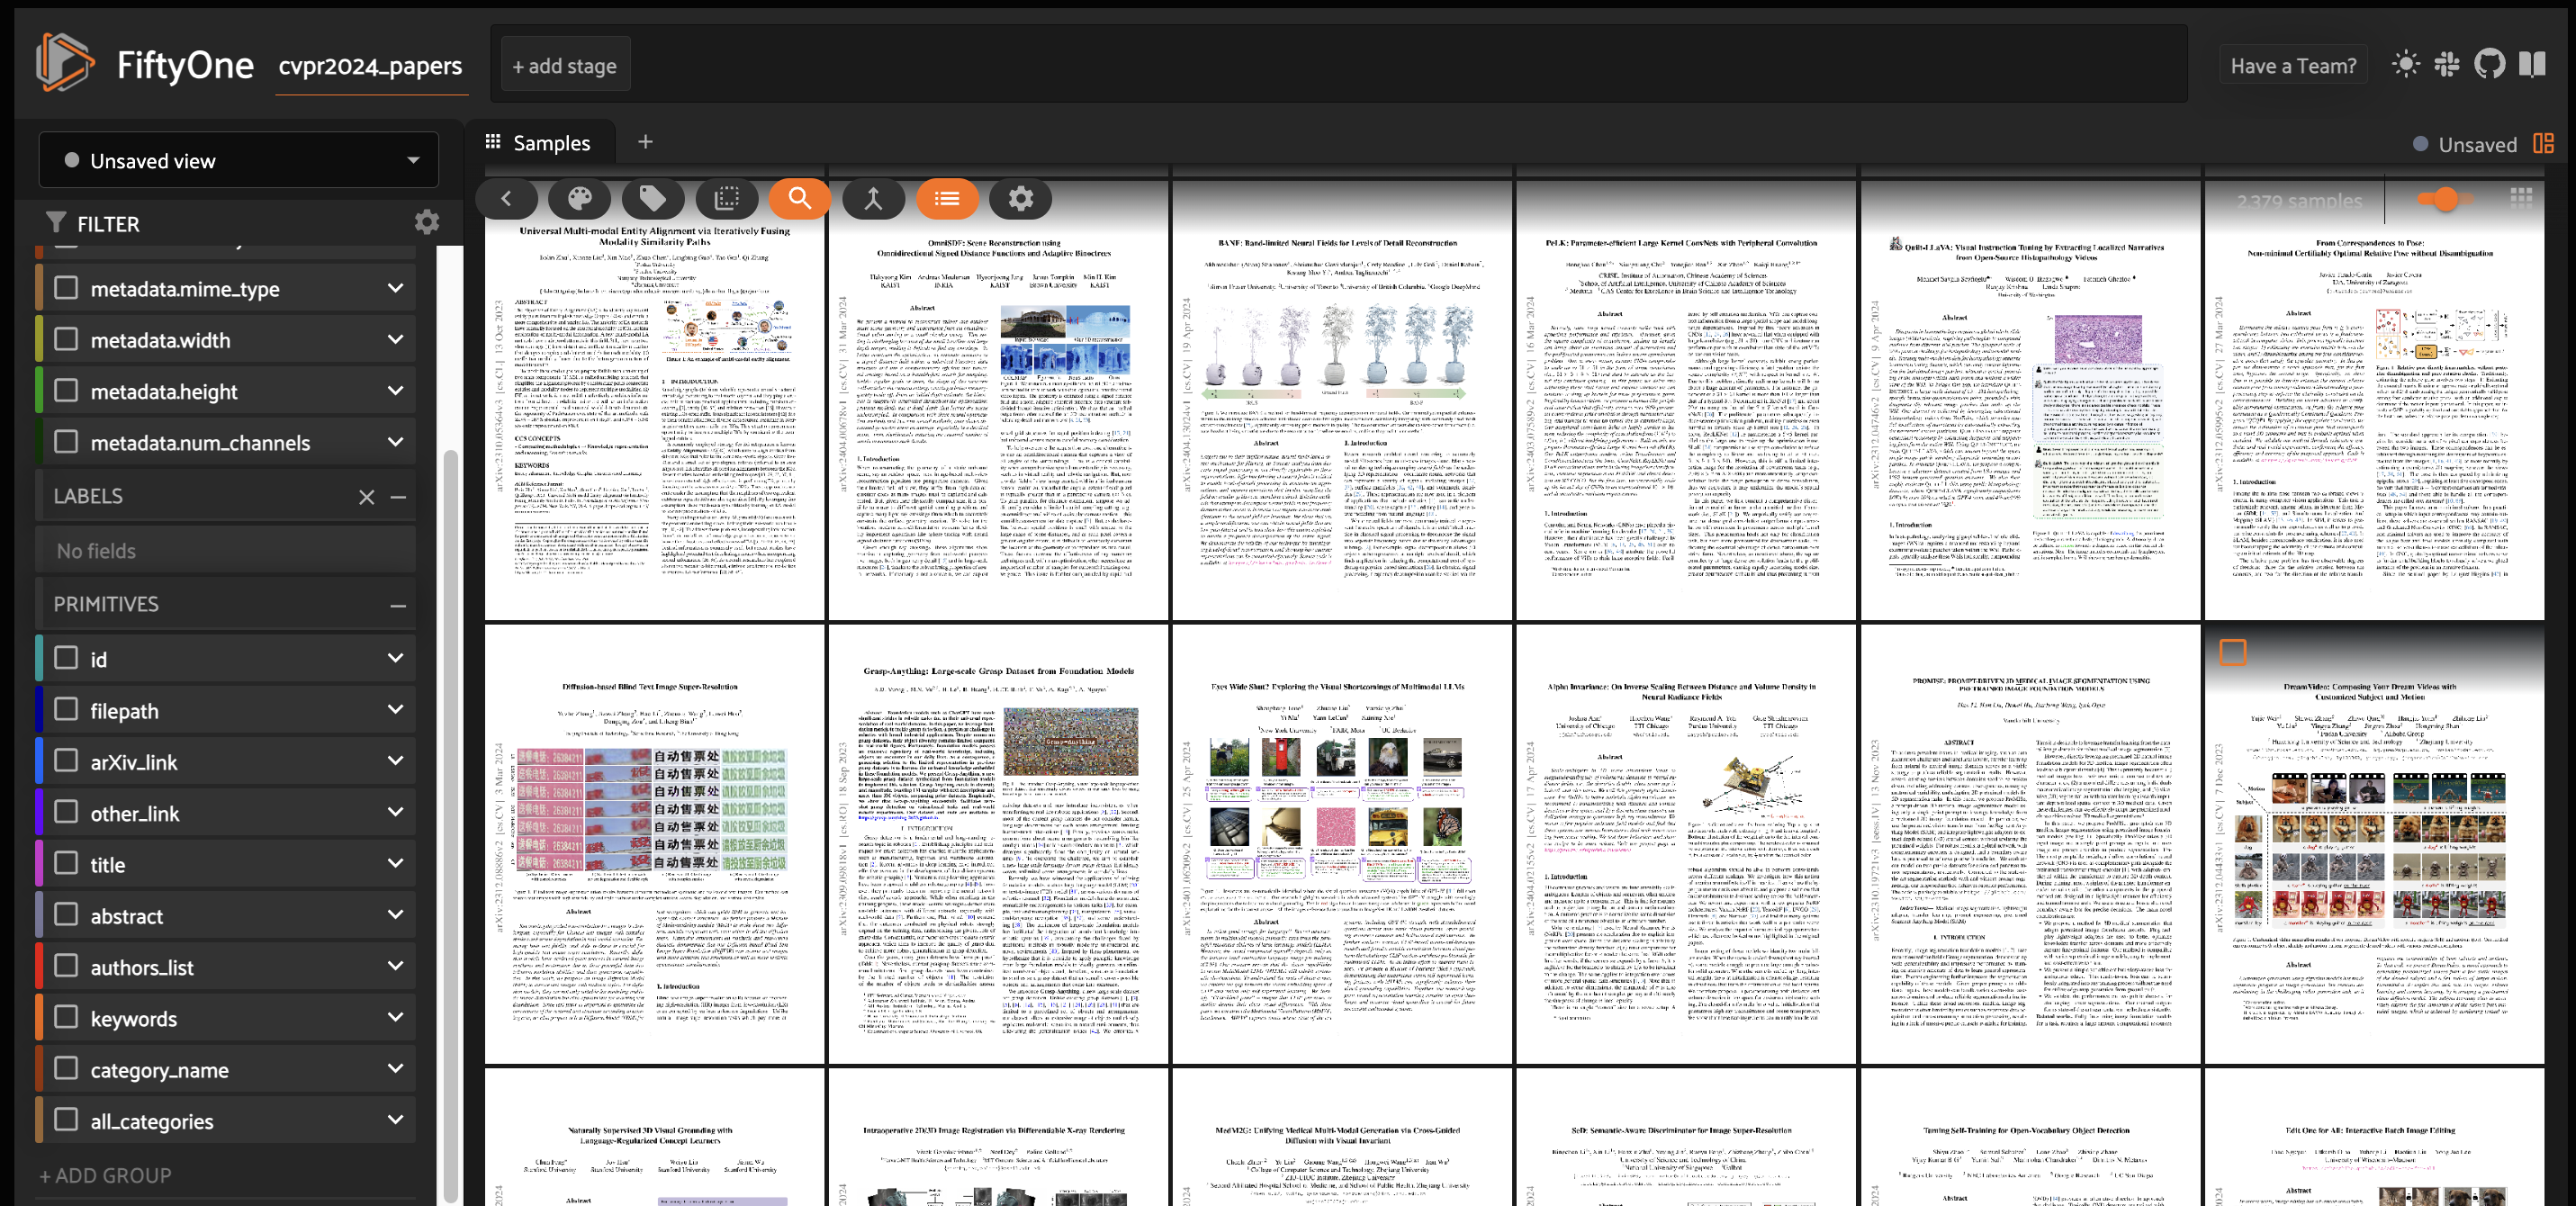Click the tag samples icon
The image size is (2576, 1206).
tap(653, 198)
